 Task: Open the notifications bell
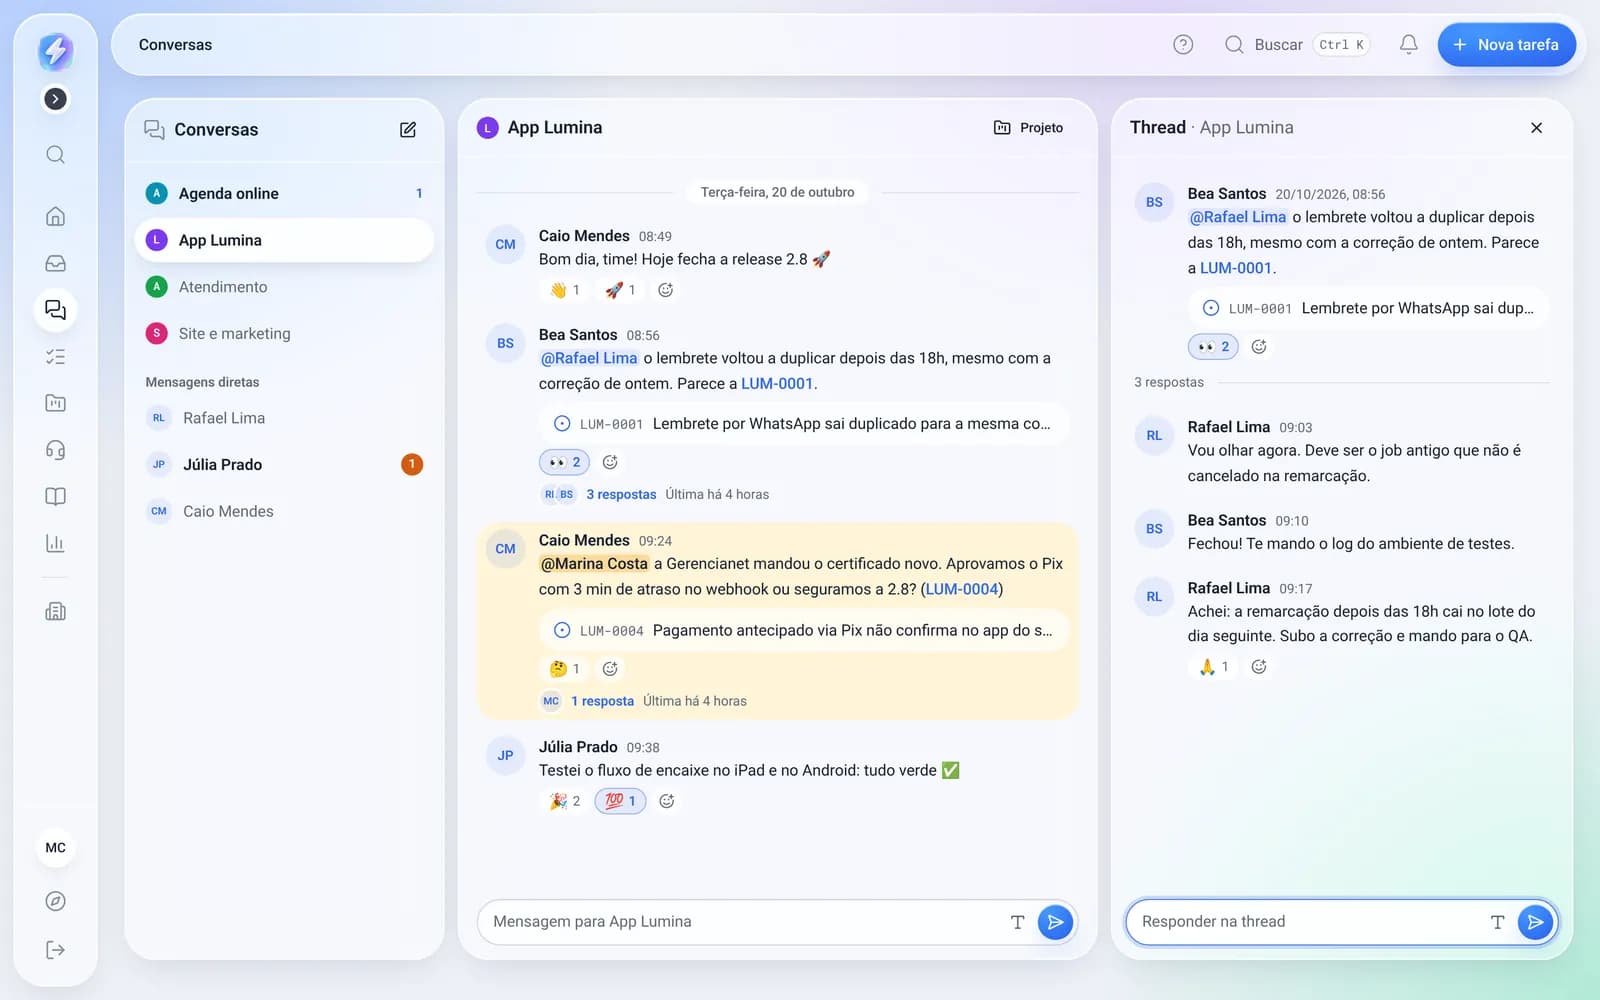[x=1408, y=44]
